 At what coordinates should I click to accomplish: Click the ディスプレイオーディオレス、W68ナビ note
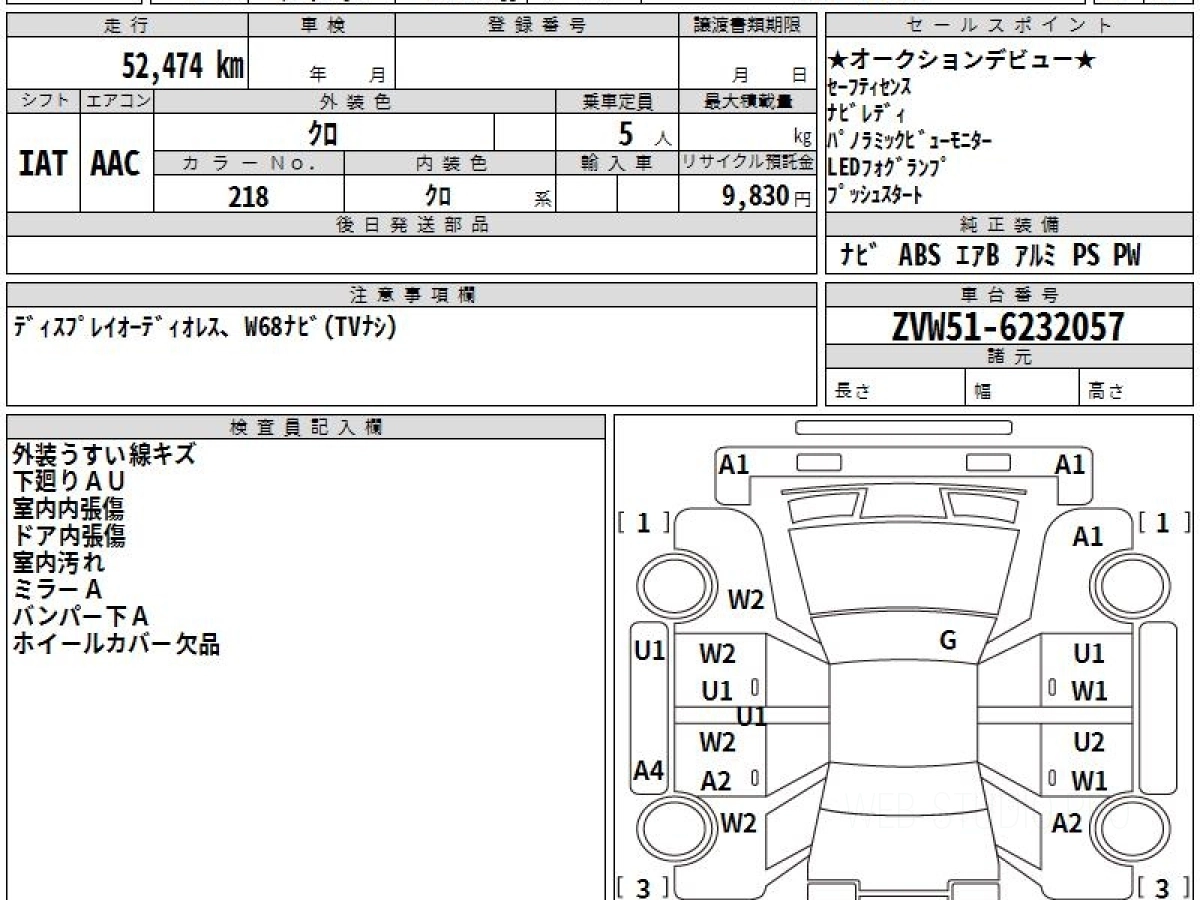pos(205,327)
